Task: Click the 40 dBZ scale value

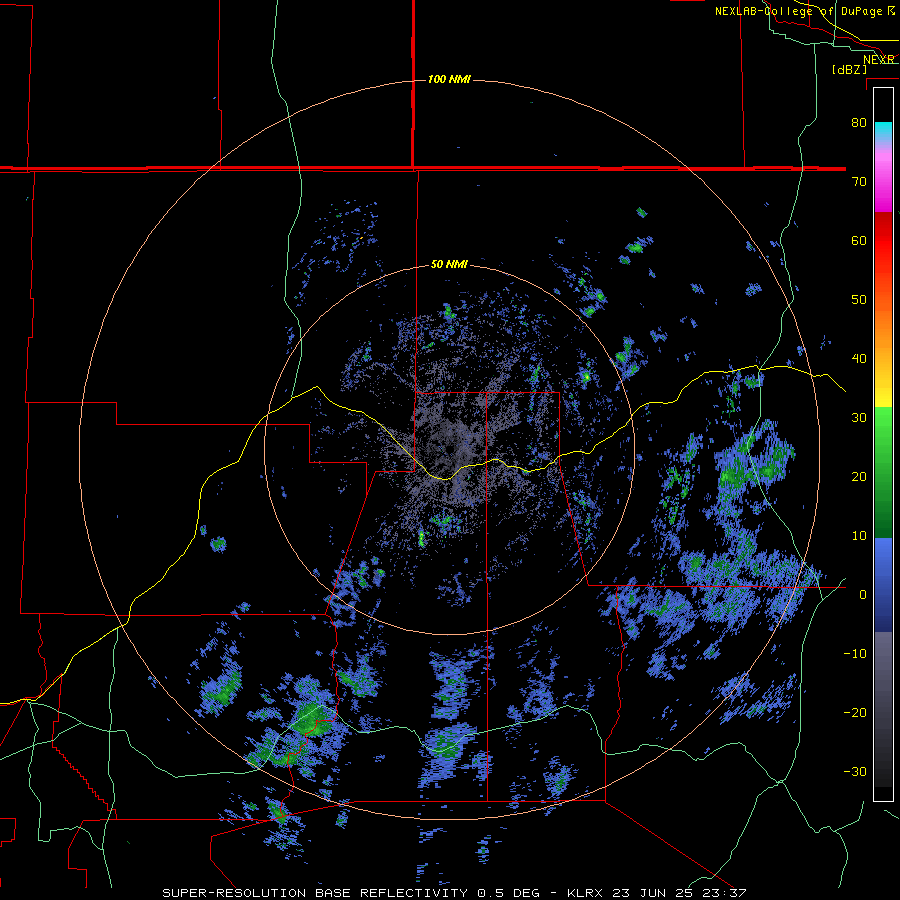Action: click(859, 359)
